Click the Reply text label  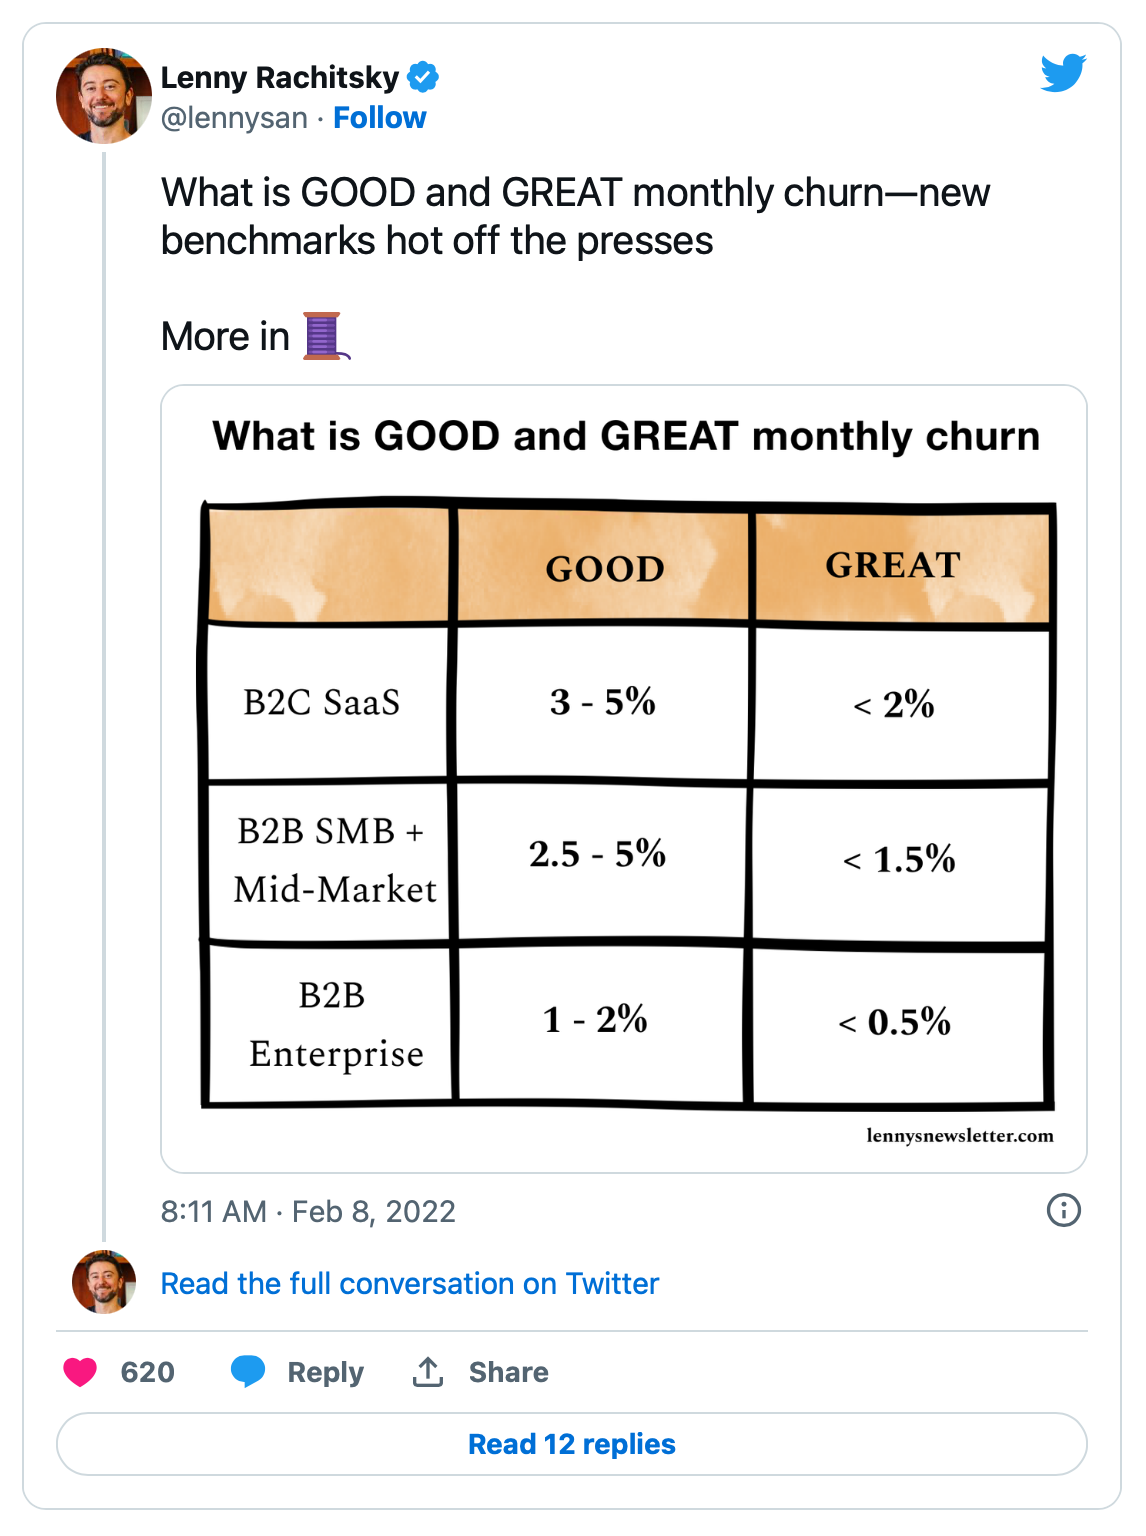(x=325, y=1372)
